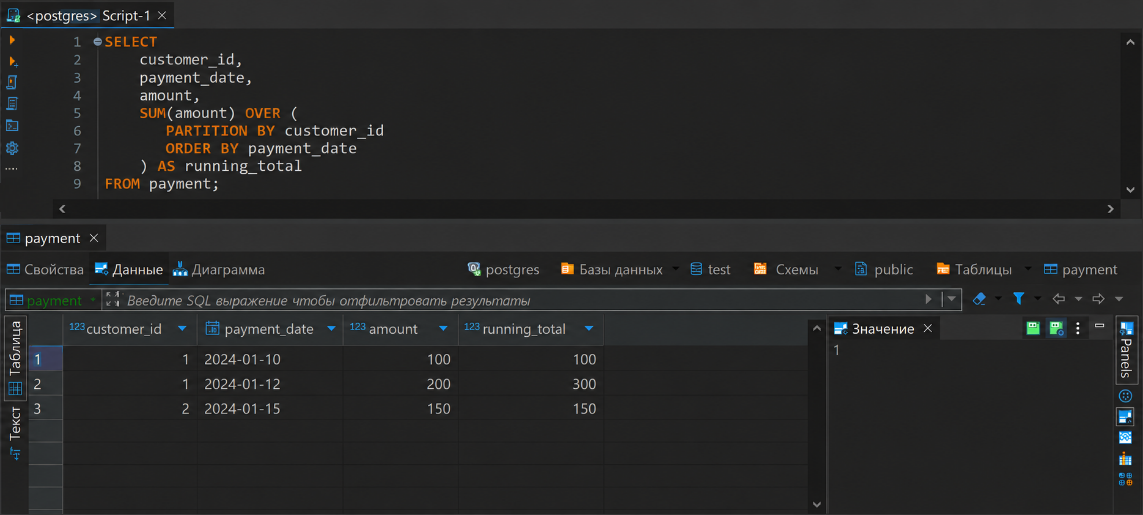Click the green save value icon
Viewport: 1143px width, 515px height.
pyautogui.click(x=1033, y=329)
